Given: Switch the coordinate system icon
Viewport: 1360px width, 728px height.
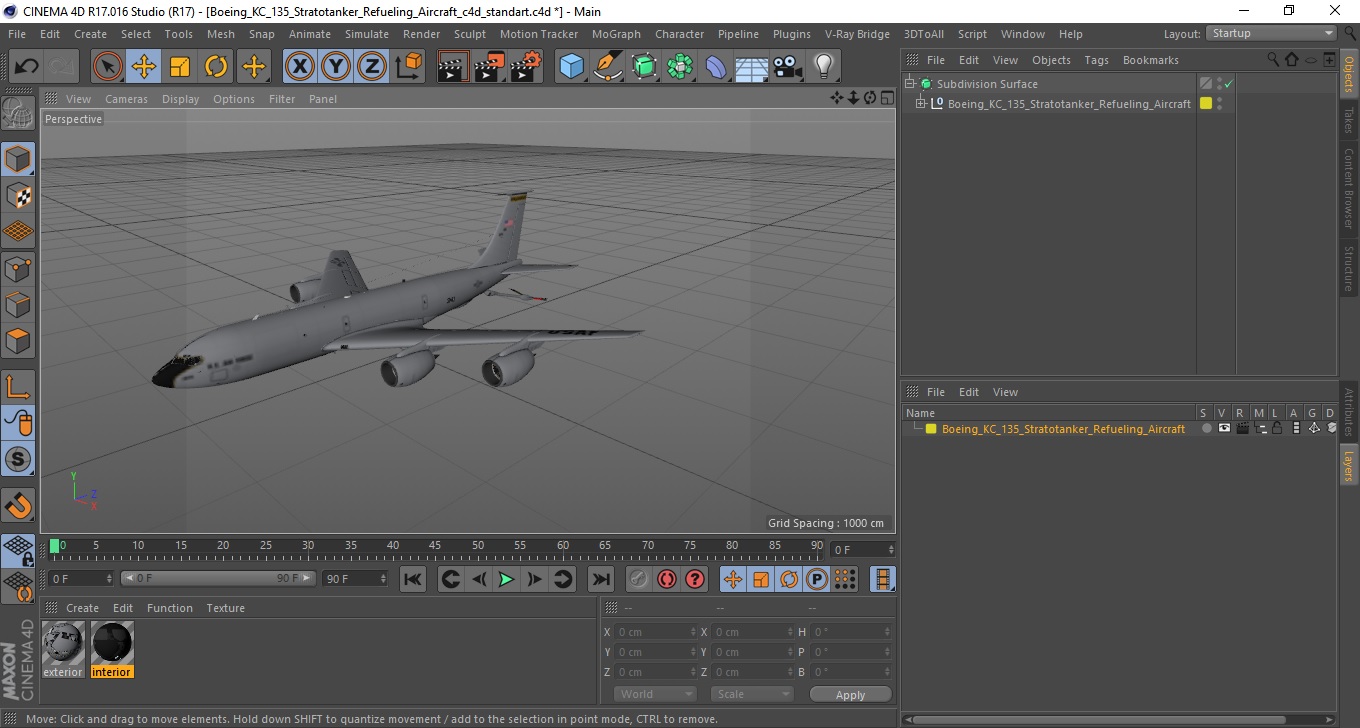Looking at the screenshot, I should tap(408, 67).
